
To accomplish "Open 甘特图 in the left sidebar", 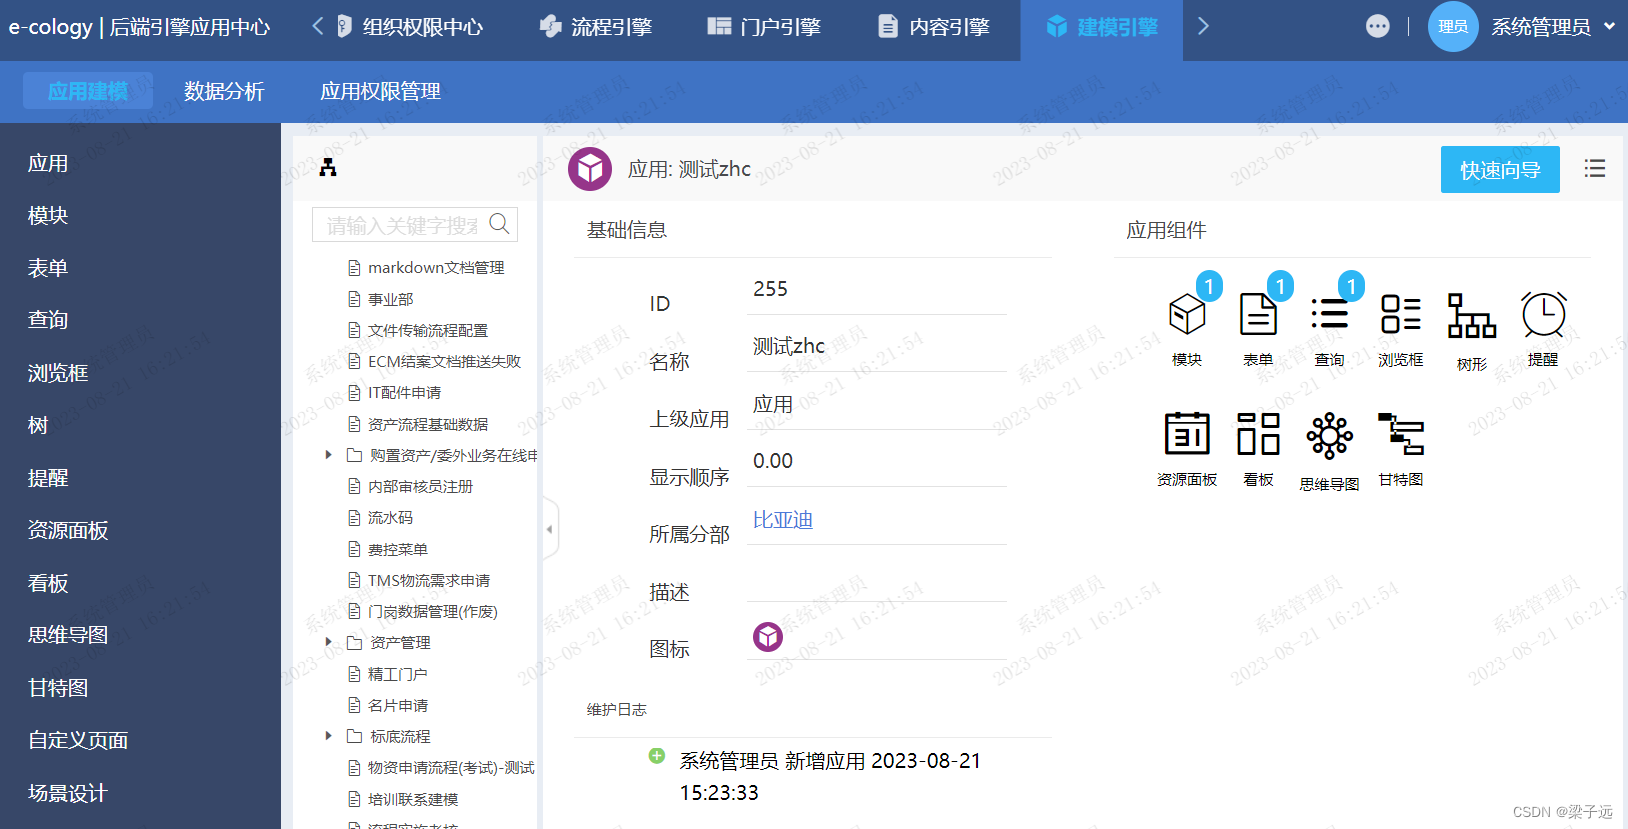I will coord(58,688).
